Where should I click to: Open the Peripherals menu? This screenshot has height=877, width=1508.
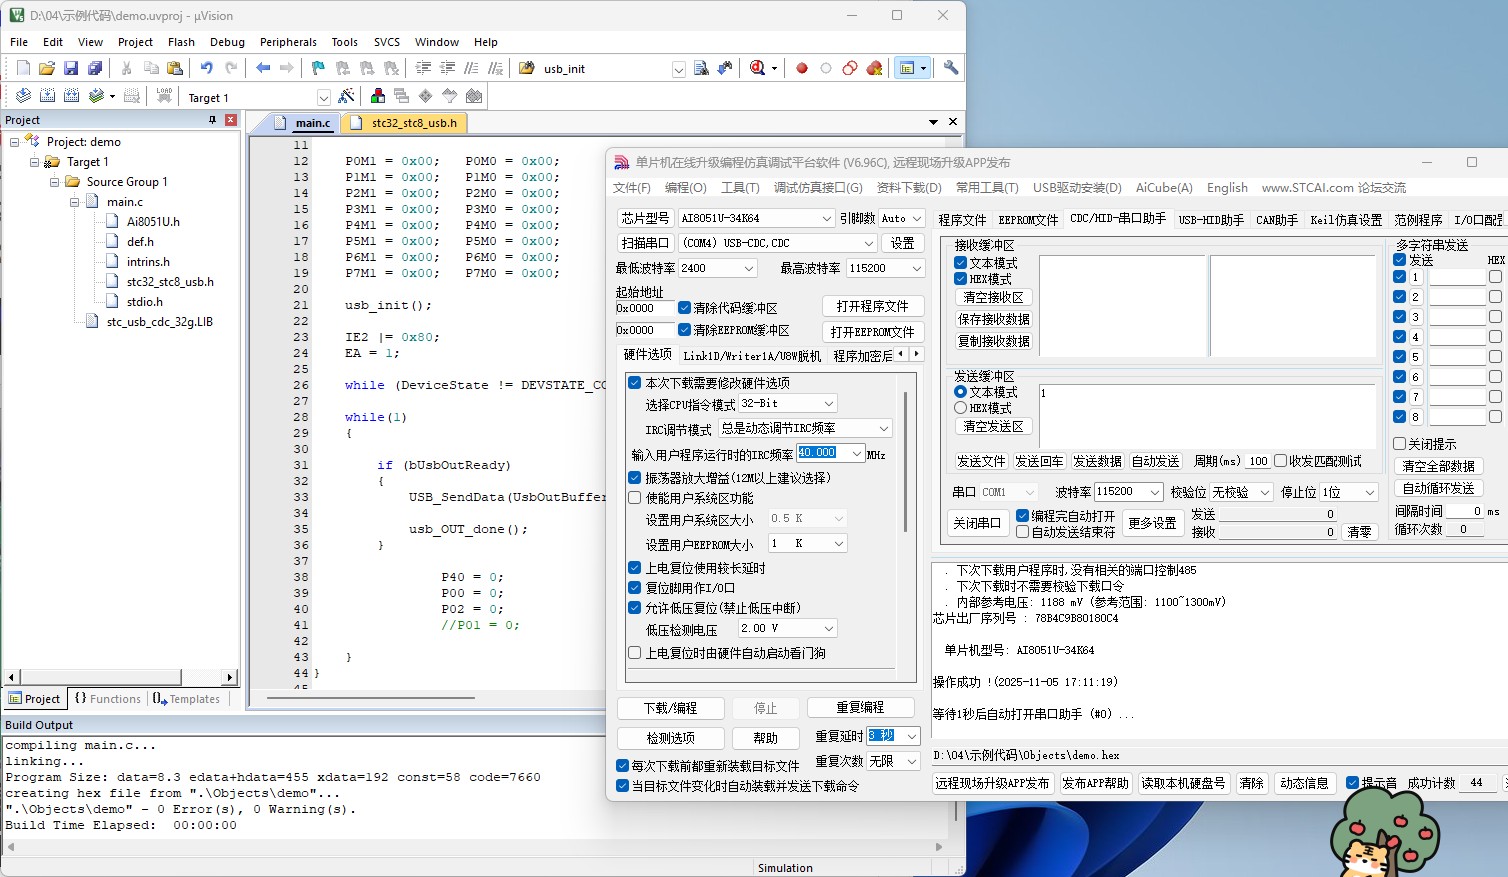288,42
